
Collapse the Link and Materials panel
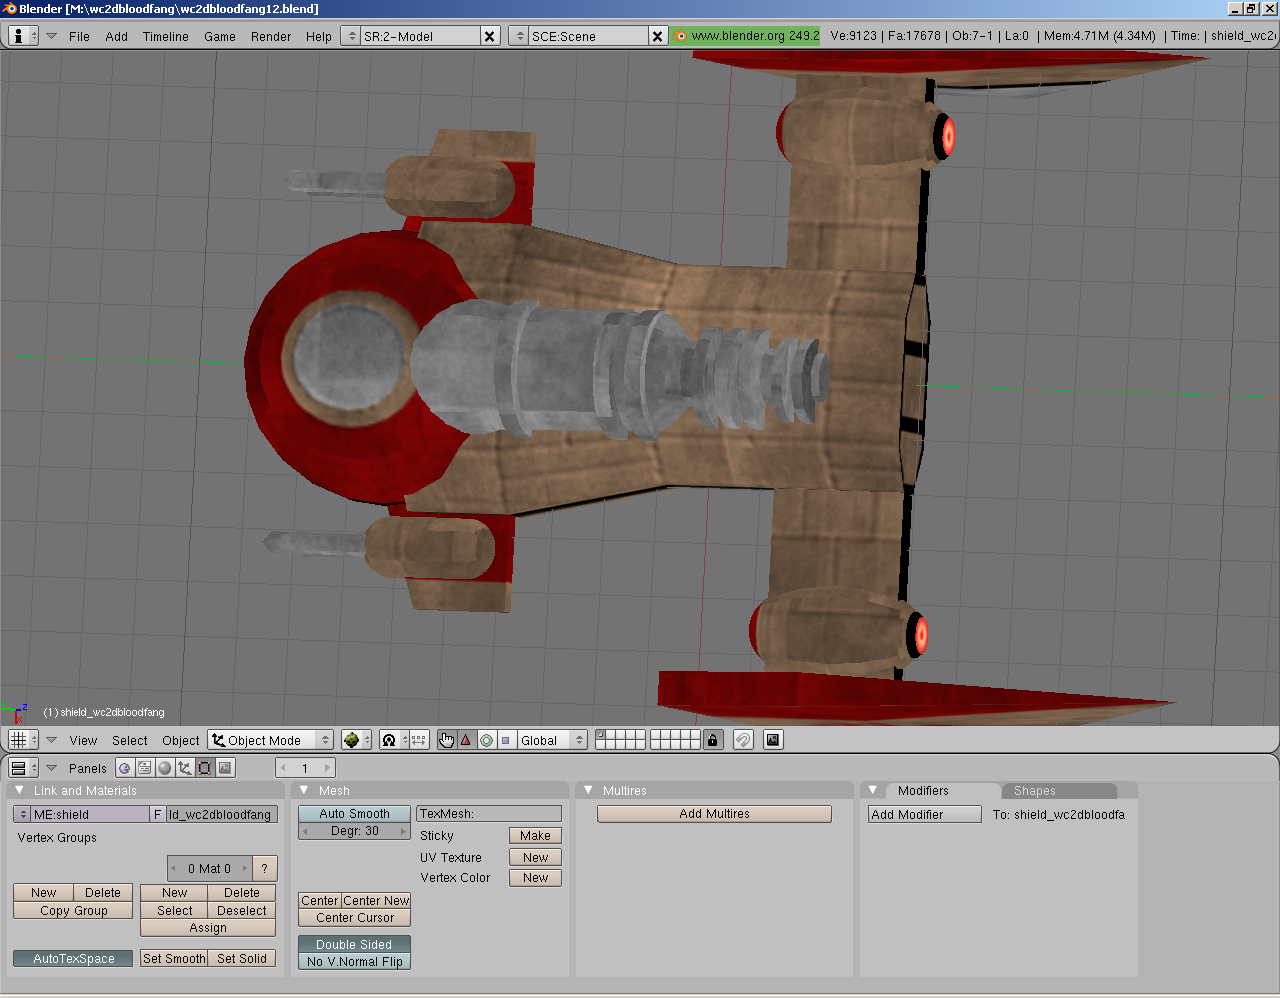click(19, 790)
